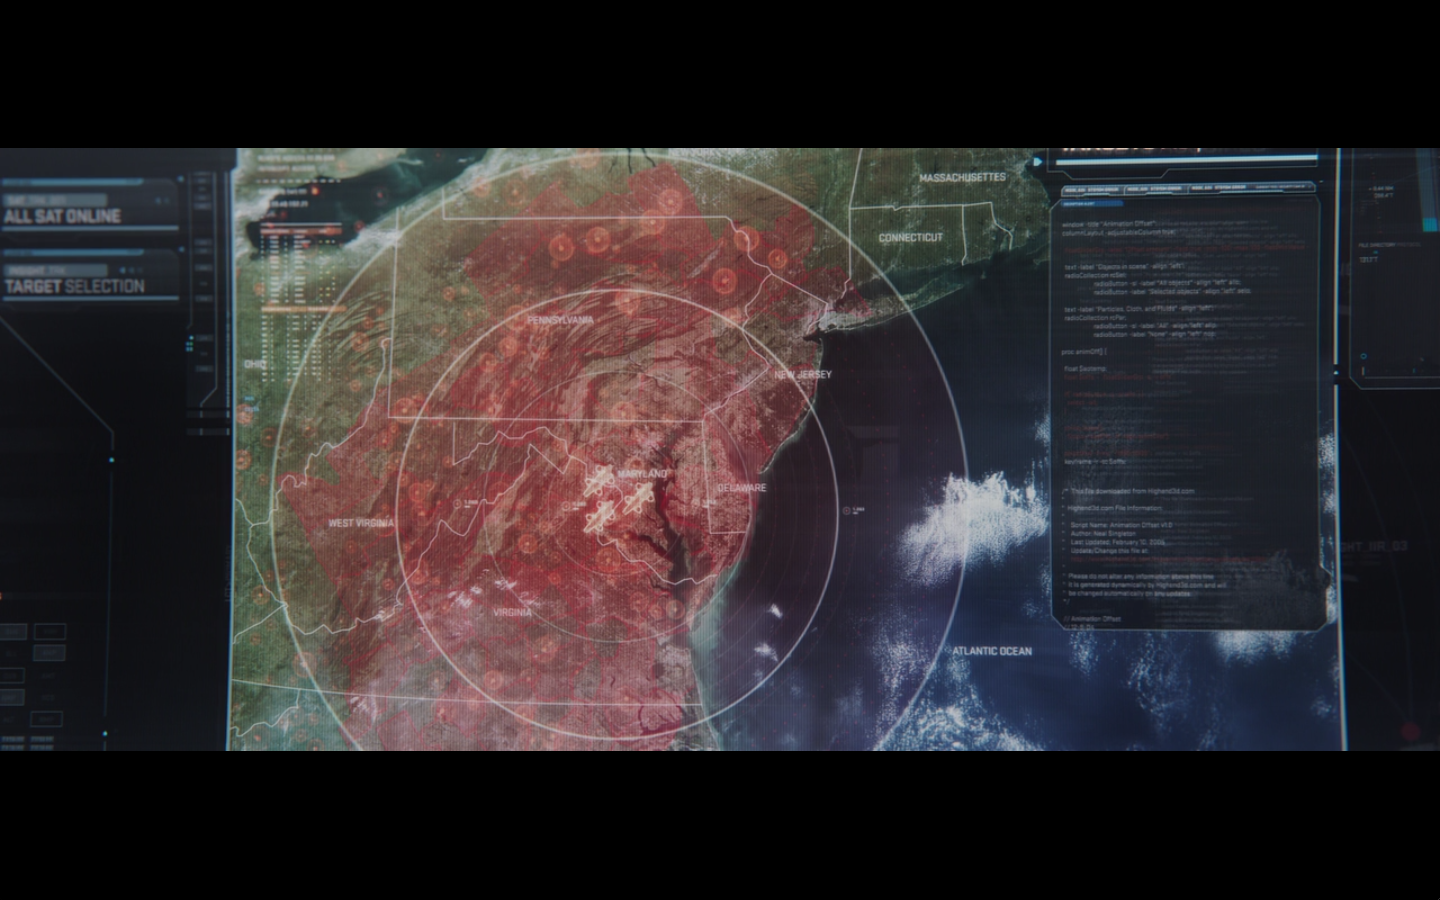Click the small circle icon in far-right panel
Screen dimensions: 1440x900
pos(1363,356)
